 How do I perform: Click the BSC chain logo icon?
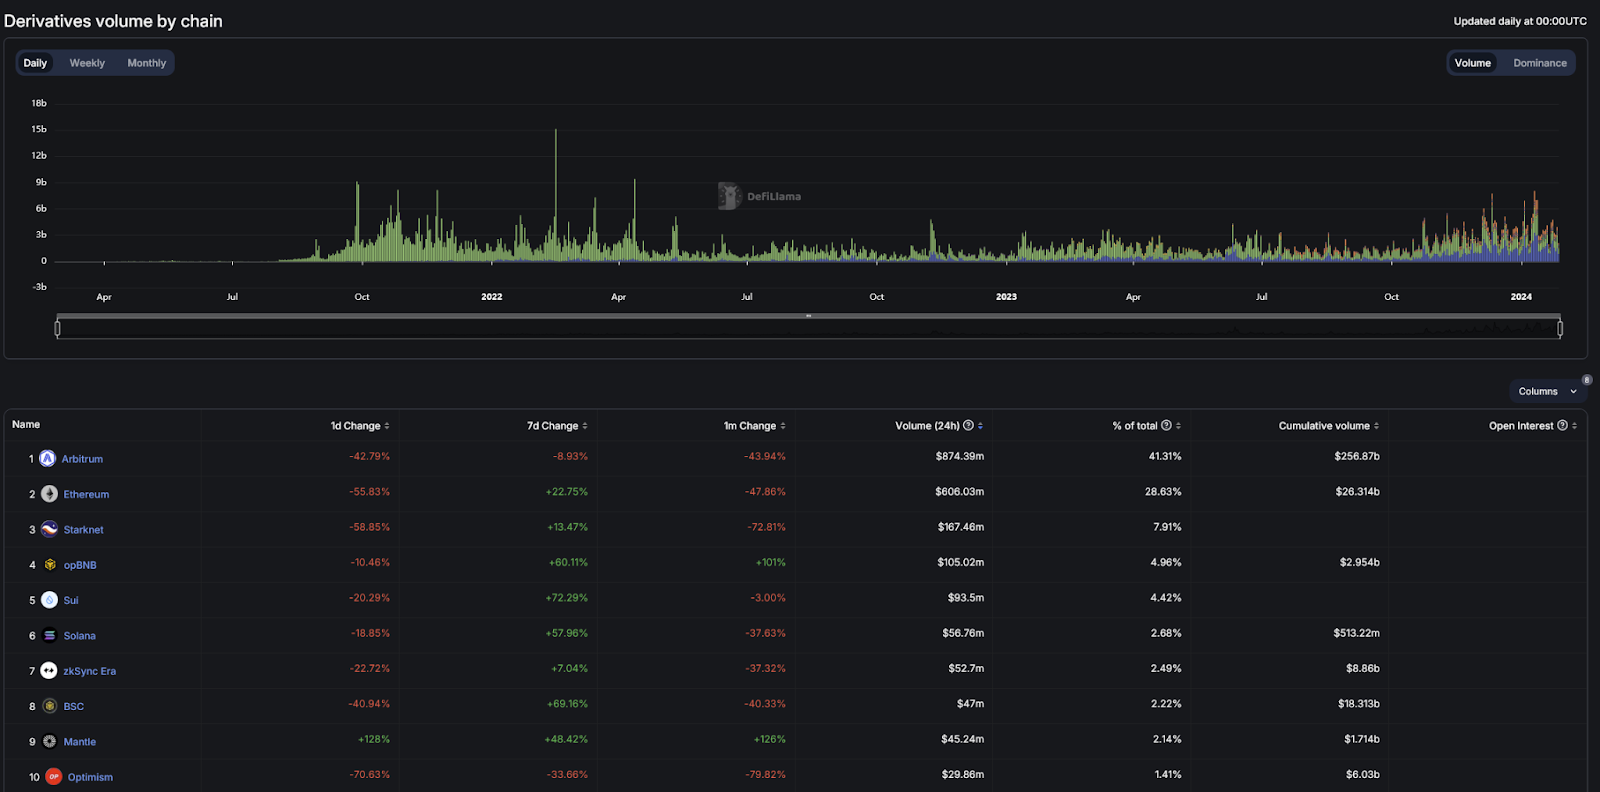coord(49,706)
